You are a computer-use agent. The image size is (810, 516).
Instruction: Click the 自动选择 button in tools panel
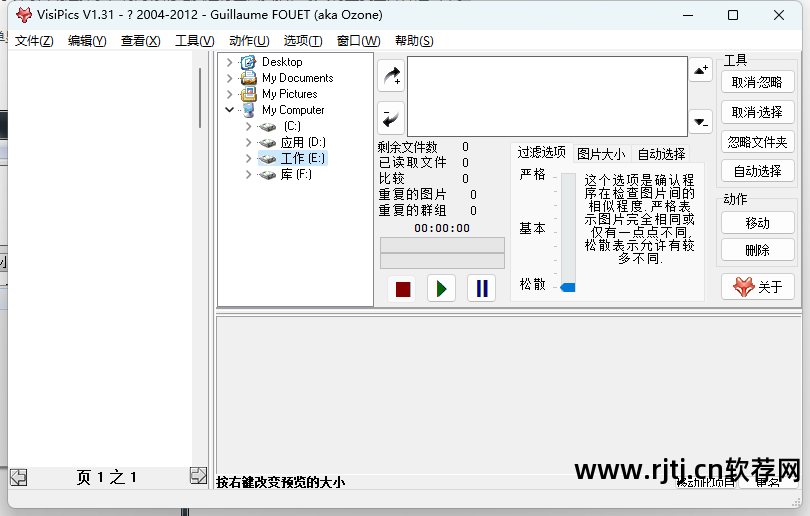757,171
